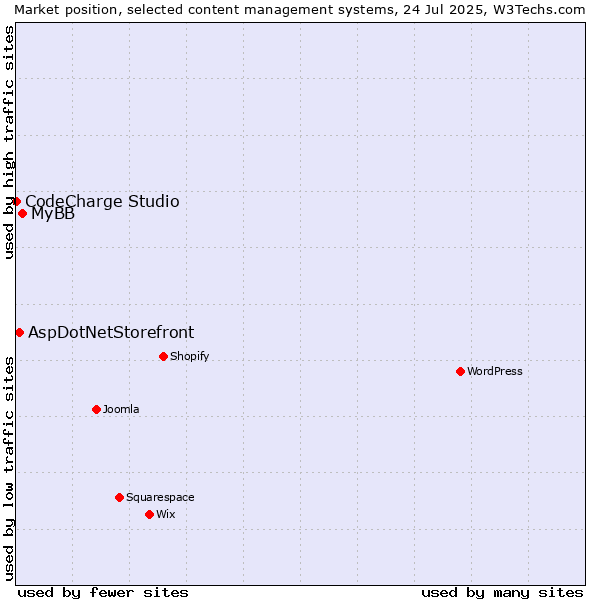
Task: Select the 'Wix' label text
Action: point(166,514)
